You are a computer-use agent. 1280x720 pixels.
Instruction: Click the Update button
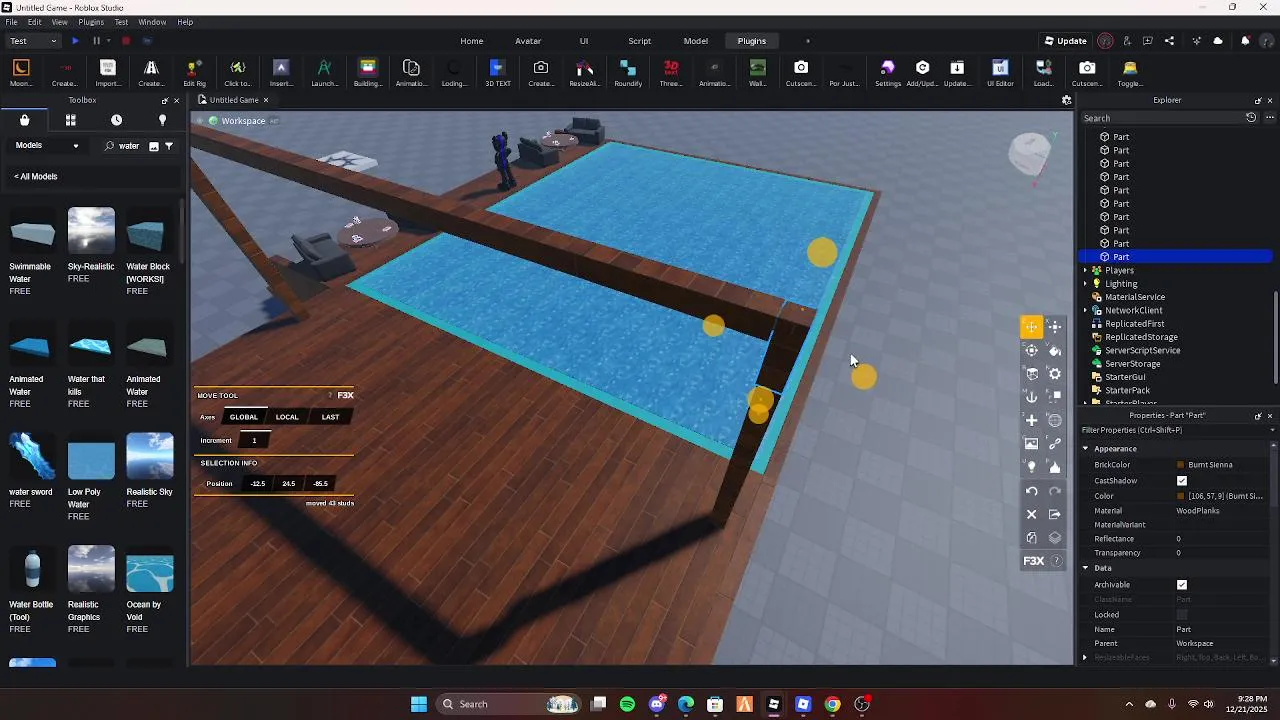(1065, 41)
